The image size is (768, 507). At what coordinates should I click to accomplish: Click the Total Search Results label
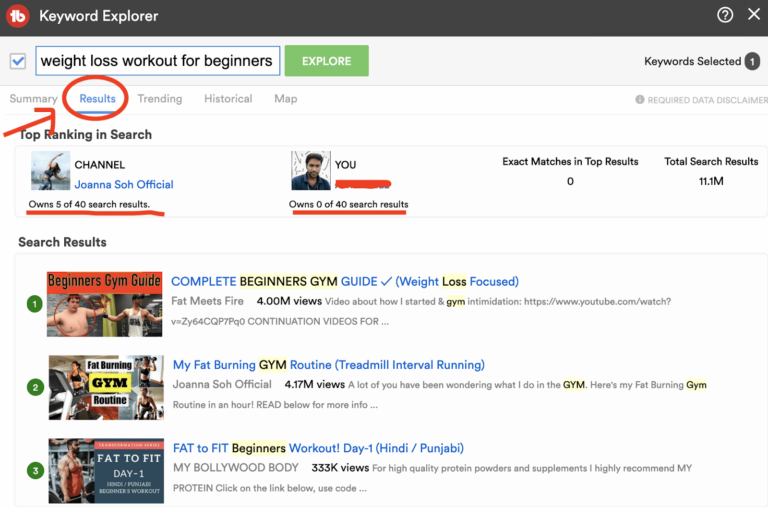pyautogui.click(x=711, y=162)
